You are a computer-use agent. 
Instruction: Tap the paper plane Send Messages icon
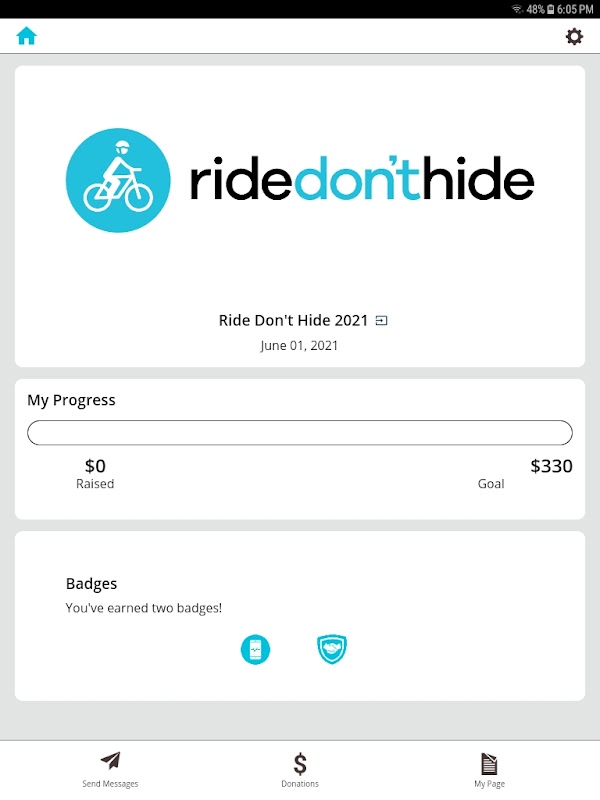110,762
